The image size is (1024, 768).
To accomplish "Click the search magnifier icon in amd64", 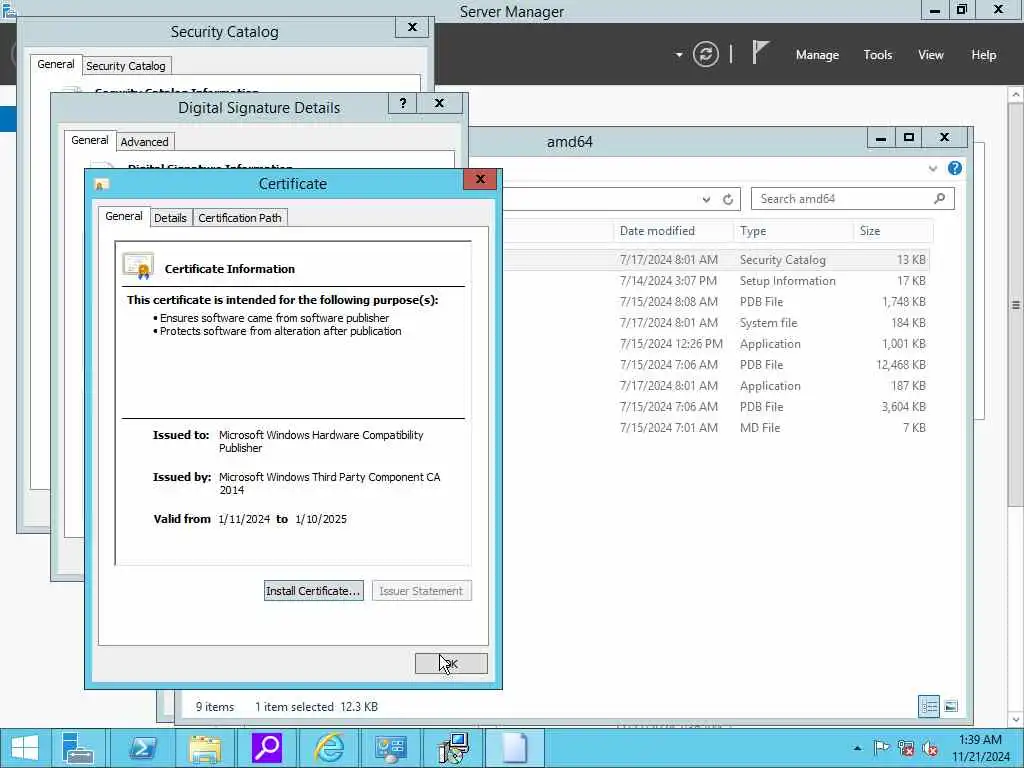I will pyautogui.click(x=940, y=199).
